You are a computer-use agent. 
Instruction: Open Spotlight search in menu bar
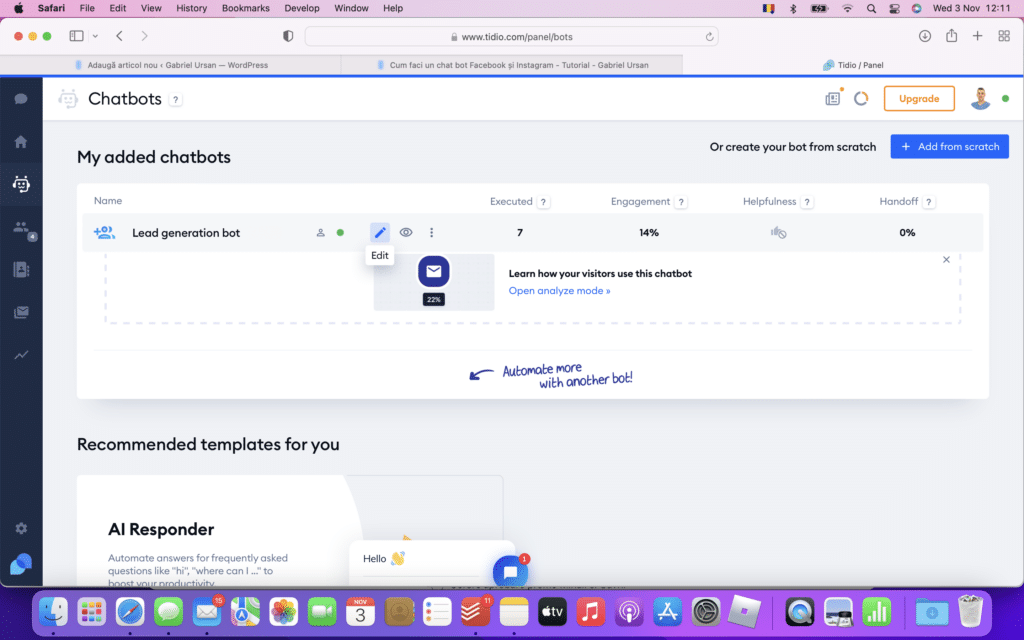[871, 8]
